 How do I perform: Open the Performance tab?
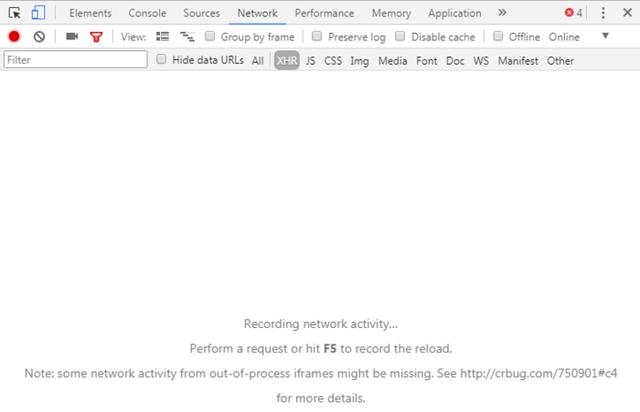click(x=324, y=13)
